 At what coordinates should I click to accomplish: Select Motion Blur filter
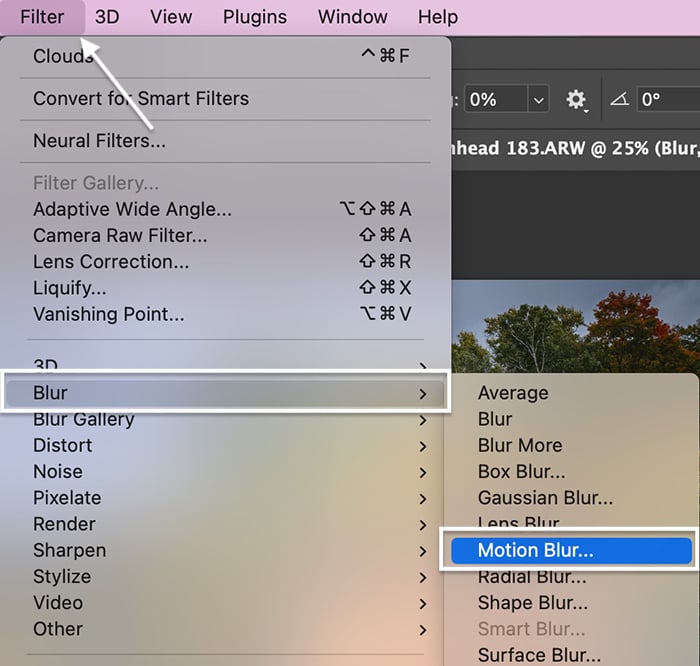tap(571, 550)
